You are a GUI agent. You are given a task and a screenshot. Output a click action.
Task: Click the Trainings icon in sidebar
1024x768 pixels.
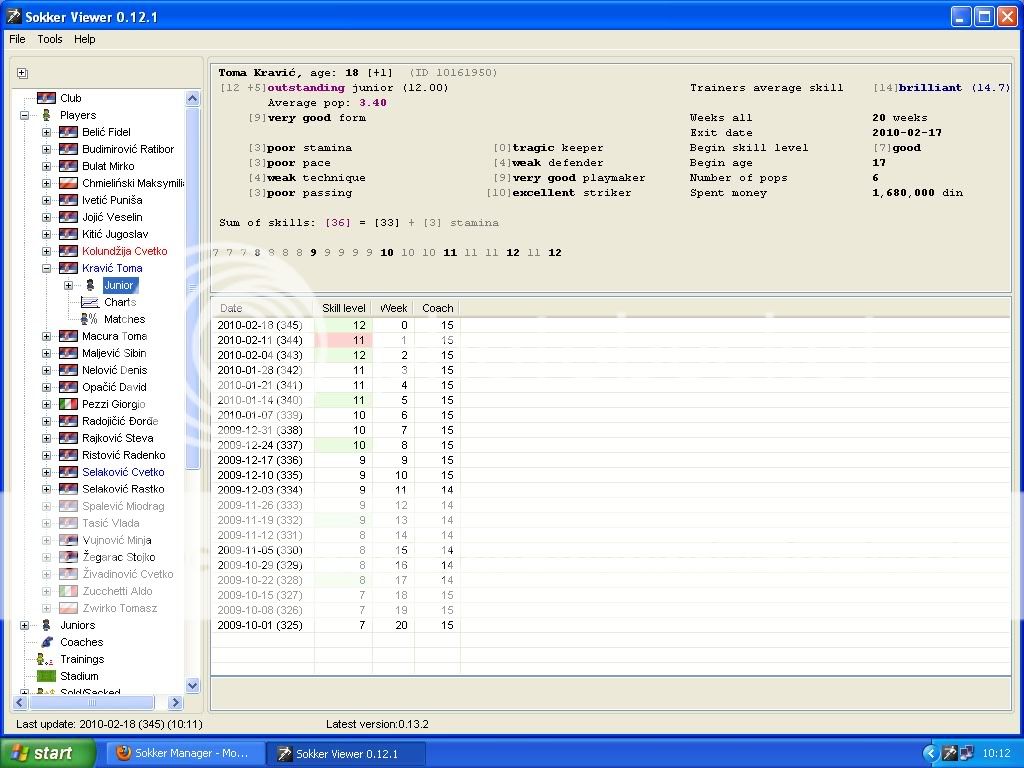45,659
